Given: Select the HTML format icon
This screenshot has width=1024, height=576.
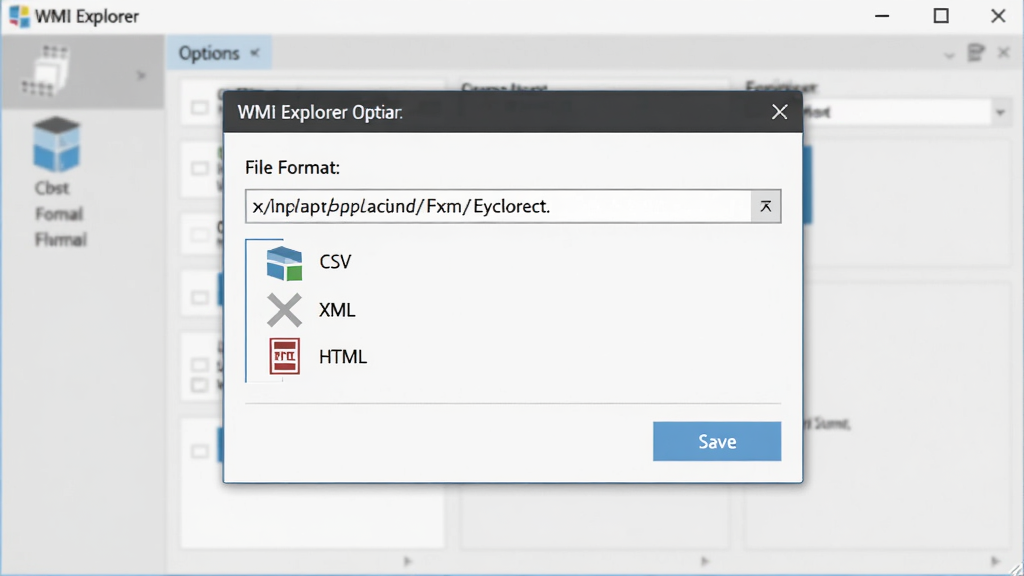Looking at the screenshot, I should point(284,356).
